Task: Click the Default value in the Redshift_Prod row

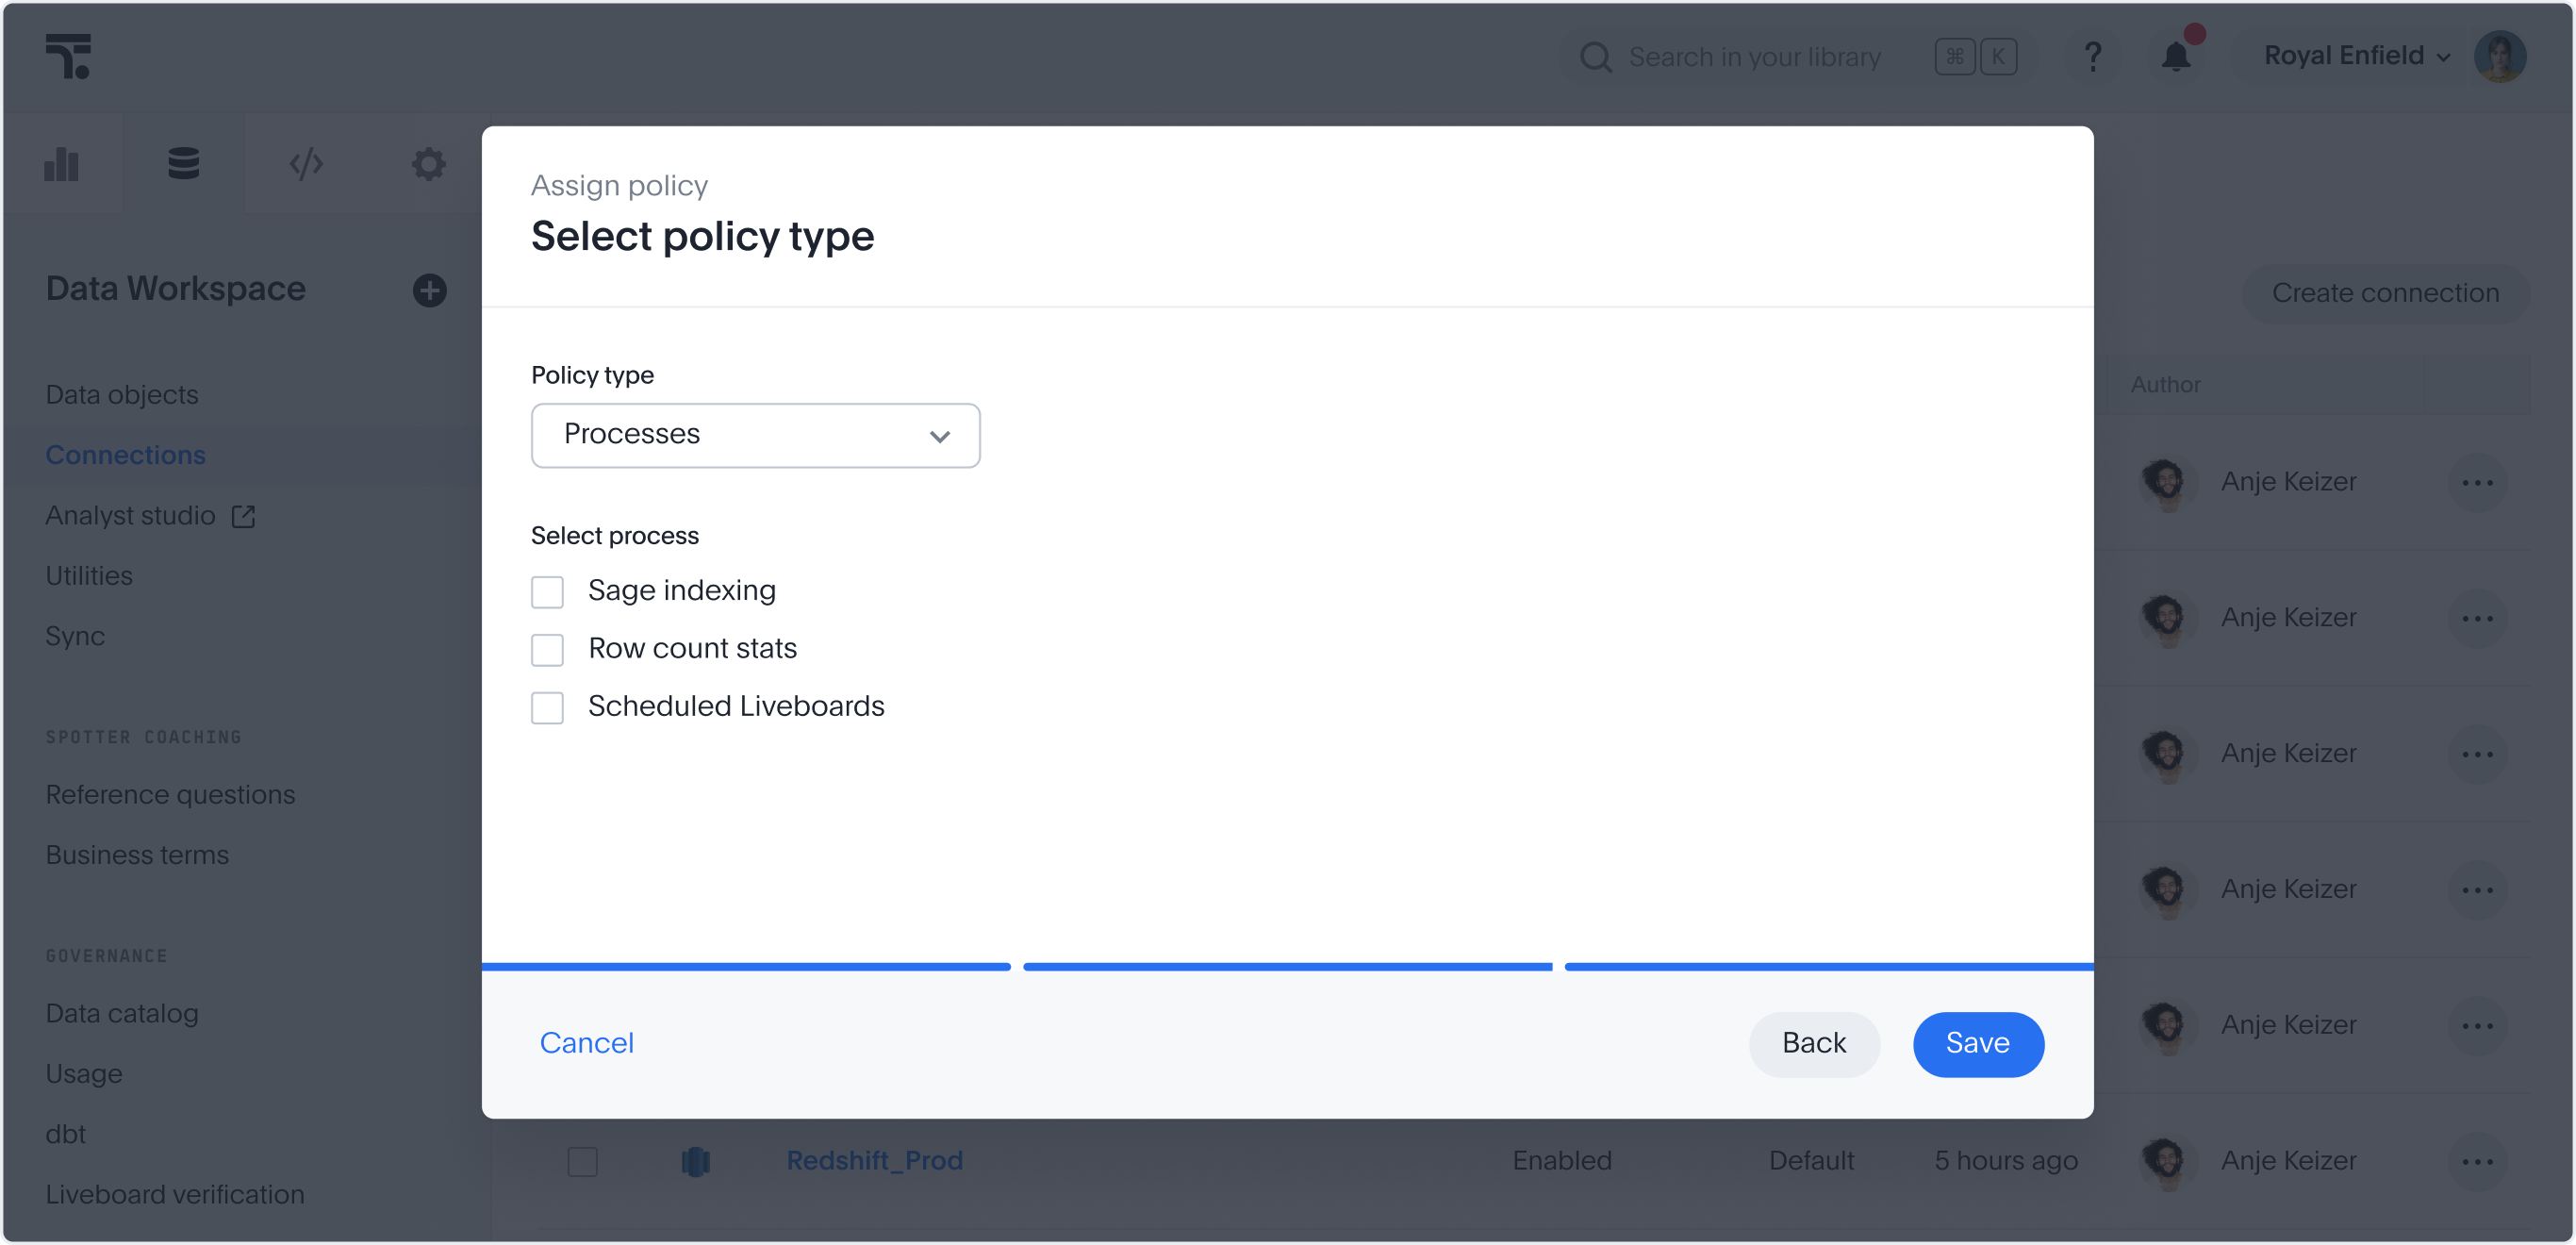Action: coord(1811,1161)
